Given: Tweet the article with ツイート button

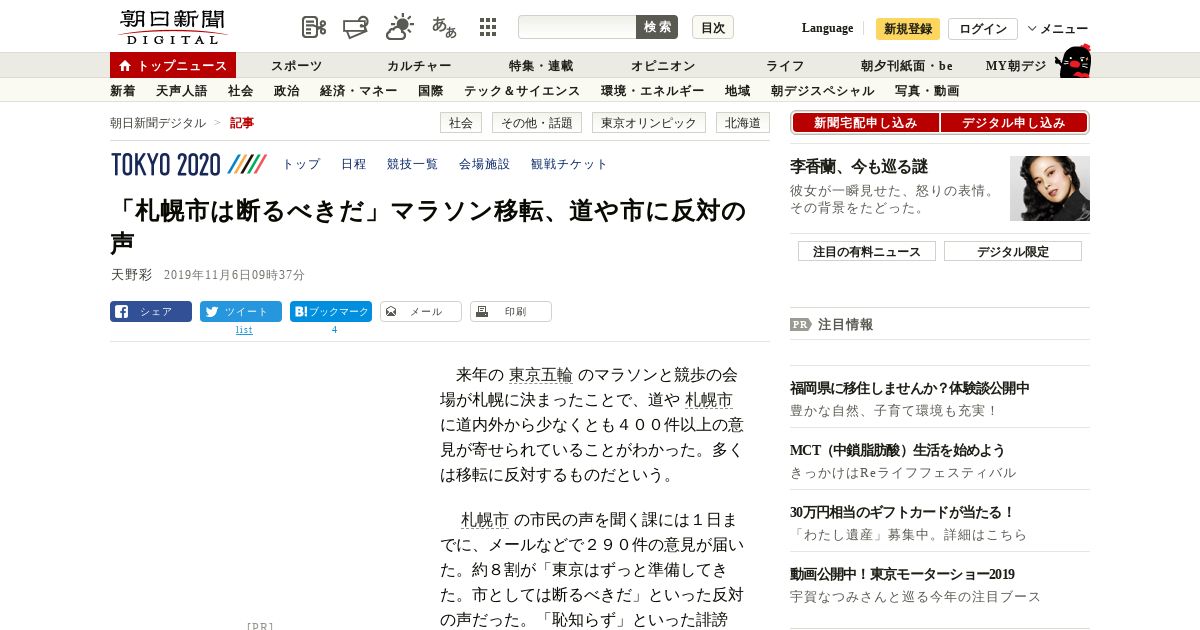Looking at the screenshot, I should pos(241,312).
